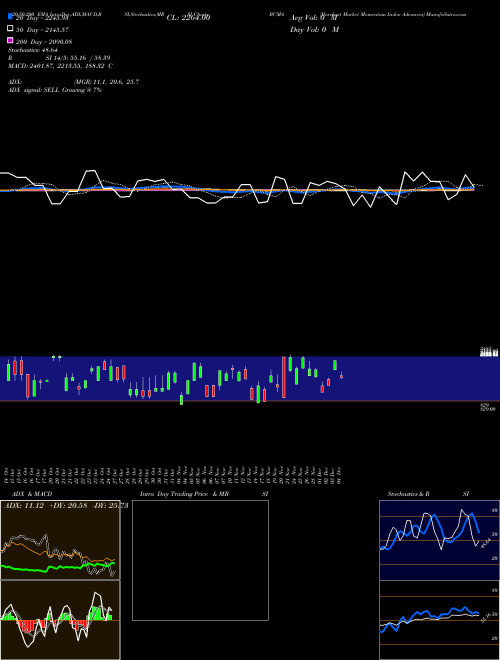The height and width of the screenshot is (660, 500).
Task: Click the 529.00 price axis label
Action: coord(488,409)
